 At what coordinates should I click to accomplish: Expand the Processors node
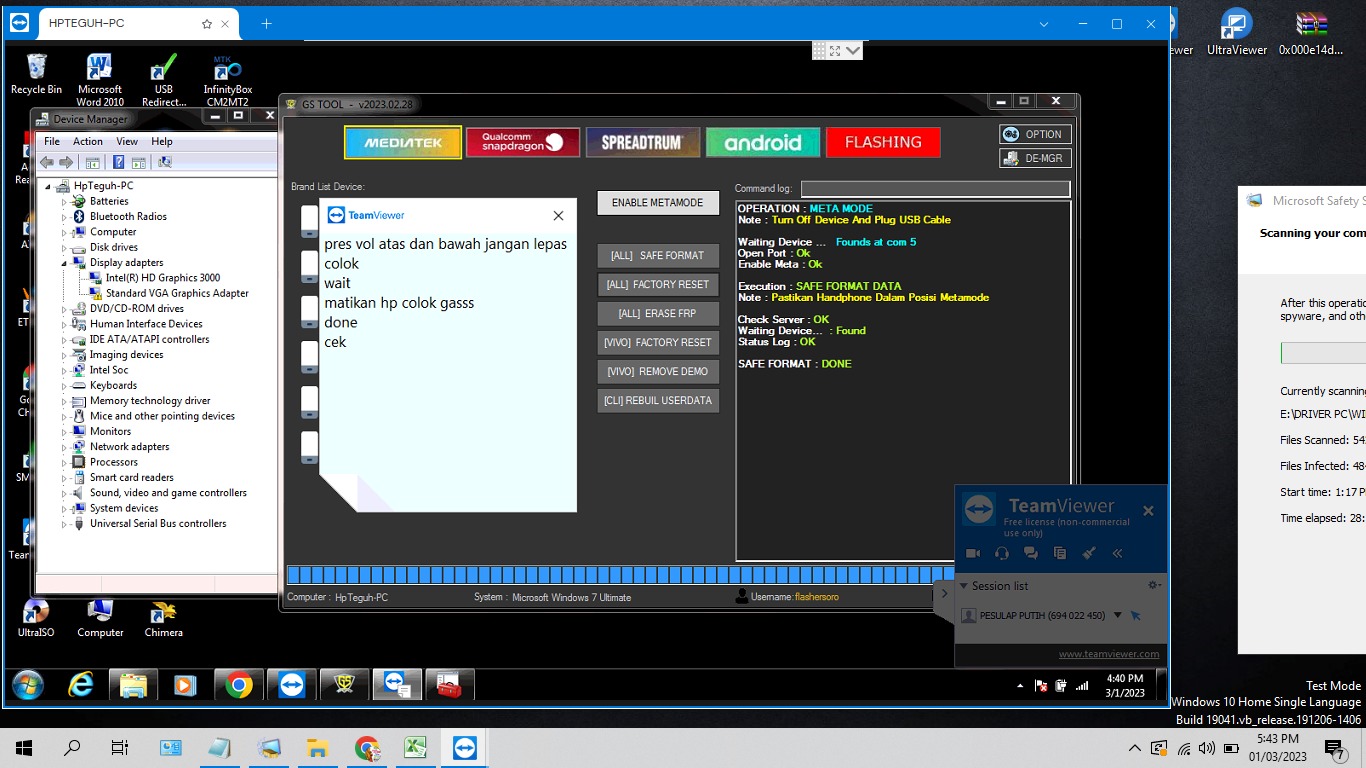63,462
